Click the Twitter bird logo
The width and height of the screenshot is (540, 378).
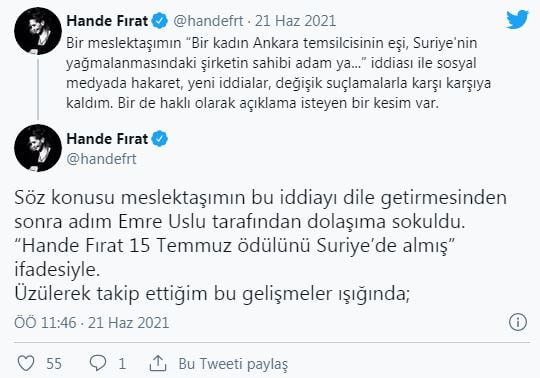[x=517, y=19]
